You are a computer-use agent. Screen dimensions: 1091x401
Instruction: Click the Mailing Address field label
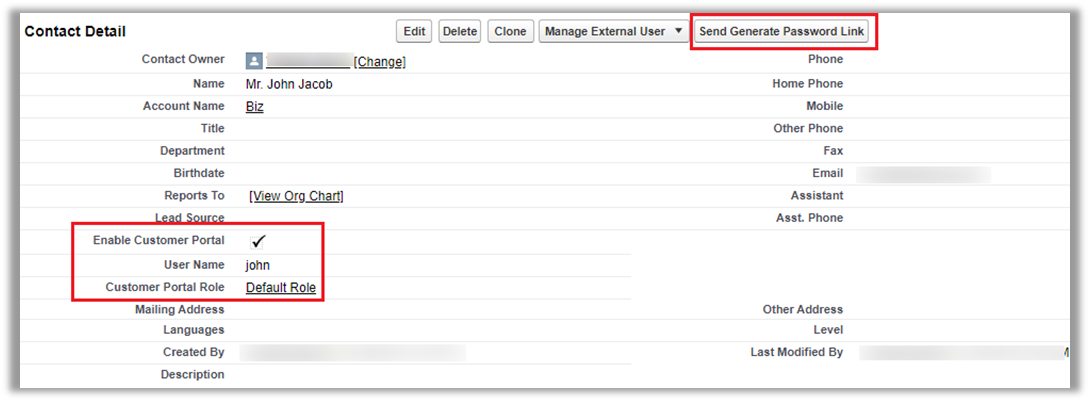180,310
